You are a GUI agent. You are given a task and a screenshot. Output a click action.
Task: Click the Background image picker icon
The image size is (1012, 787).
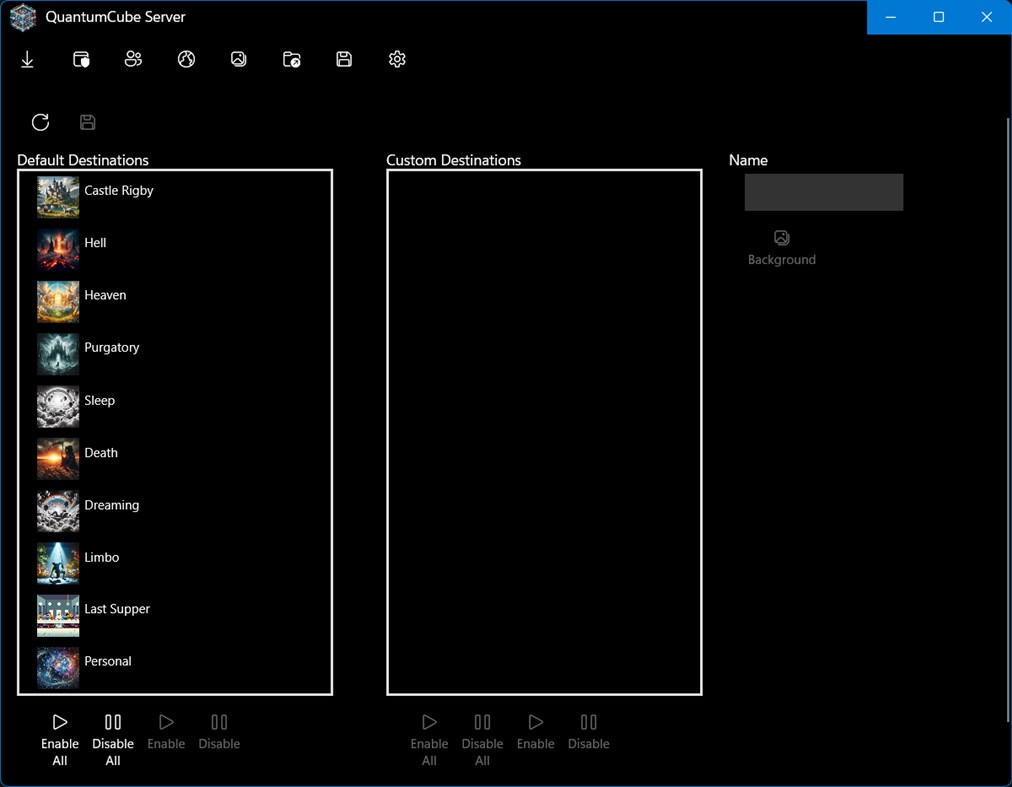[782, 238]
